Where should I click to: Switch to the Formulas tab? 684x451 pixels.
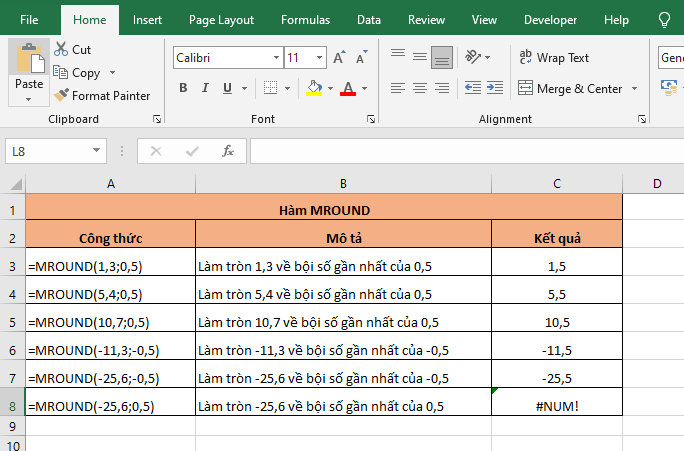click(x=305, y=20)
